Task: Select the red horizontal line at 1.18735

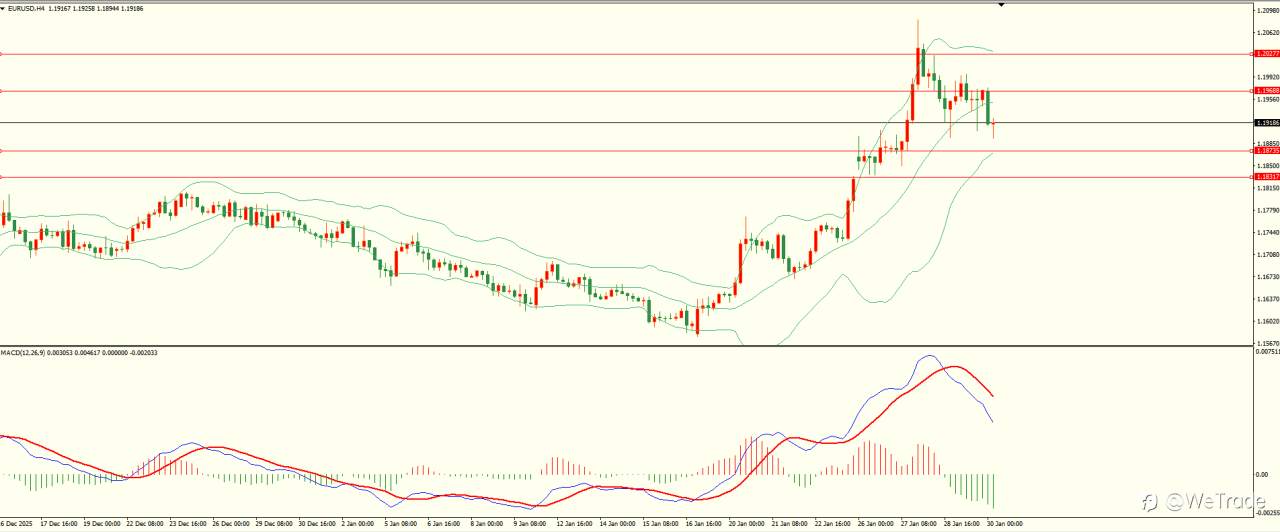Action: click(625, 151)
